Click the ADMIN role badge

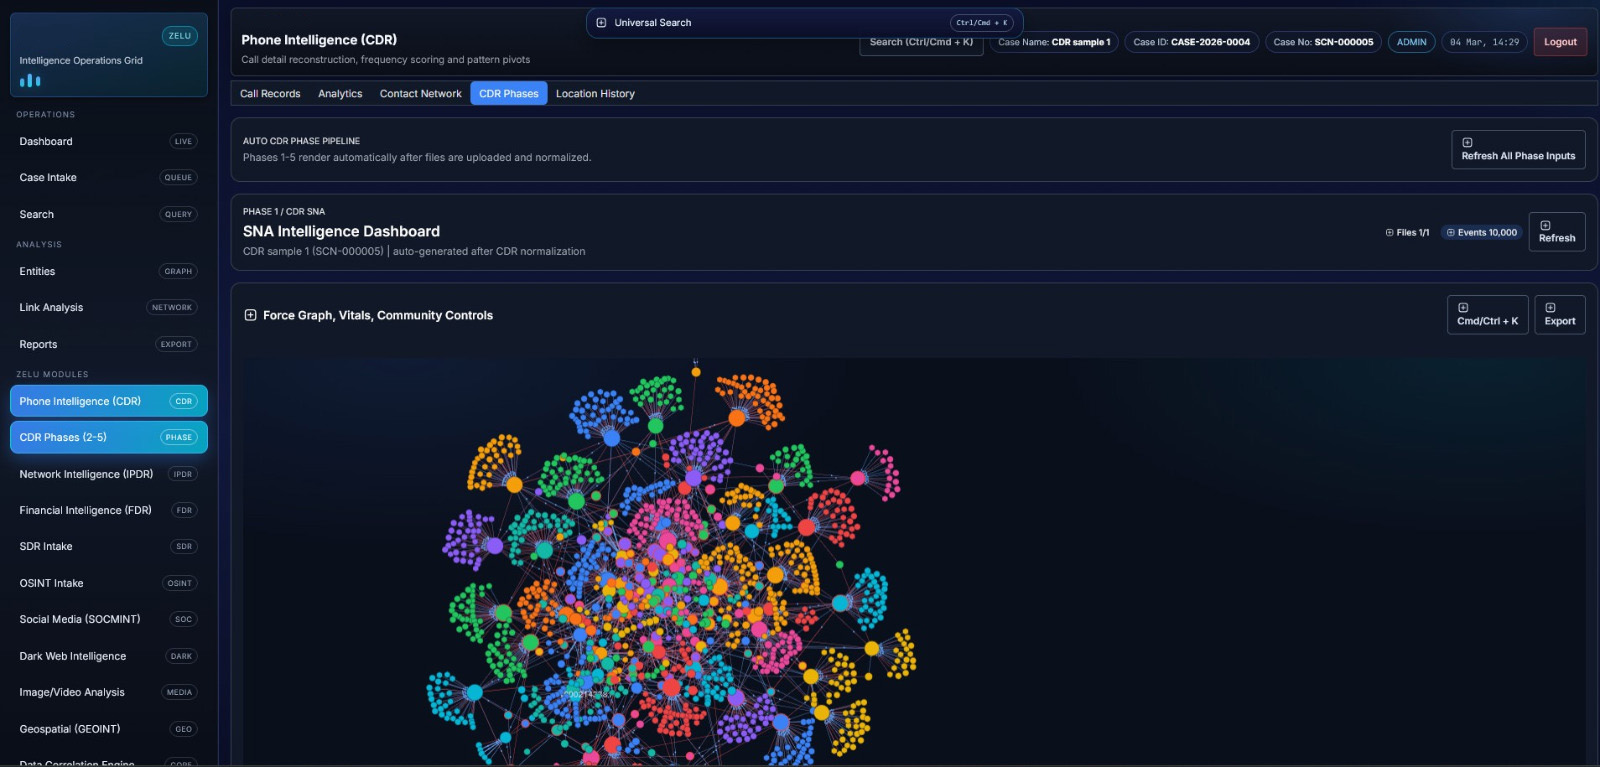tap(1412, 42)
